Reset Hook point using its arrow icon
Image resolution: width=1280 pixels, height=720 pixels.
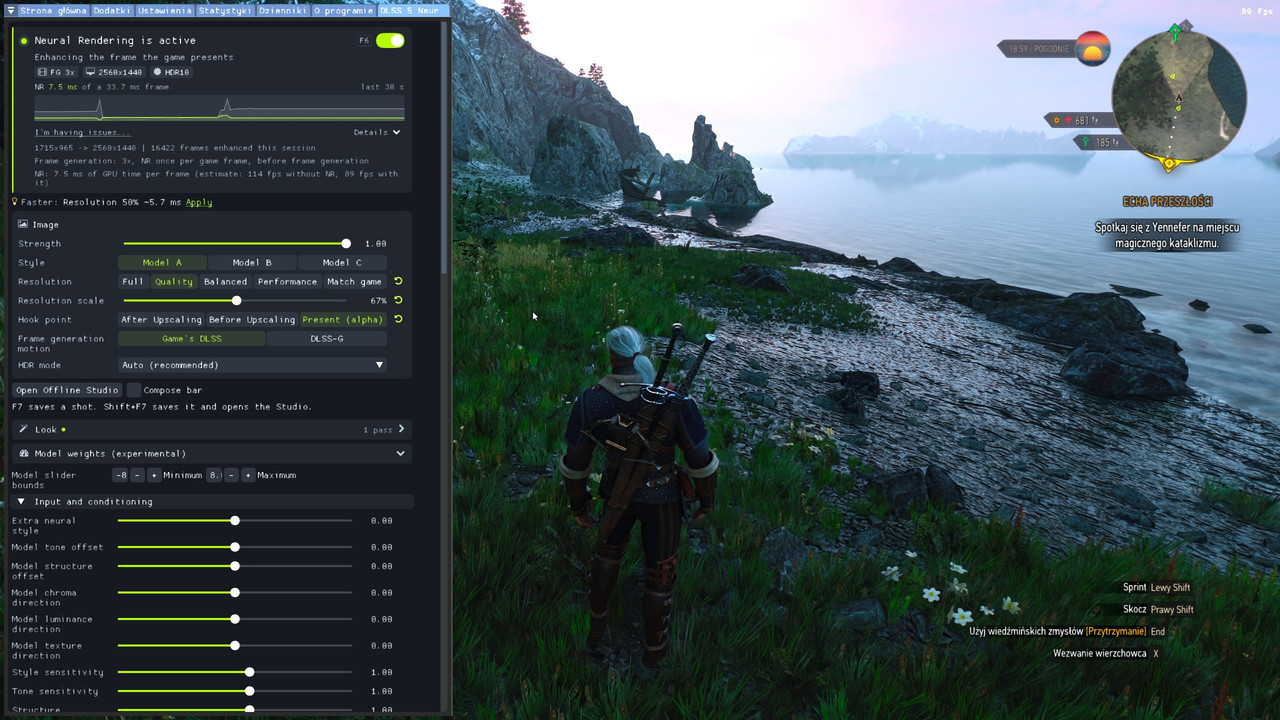398,319
